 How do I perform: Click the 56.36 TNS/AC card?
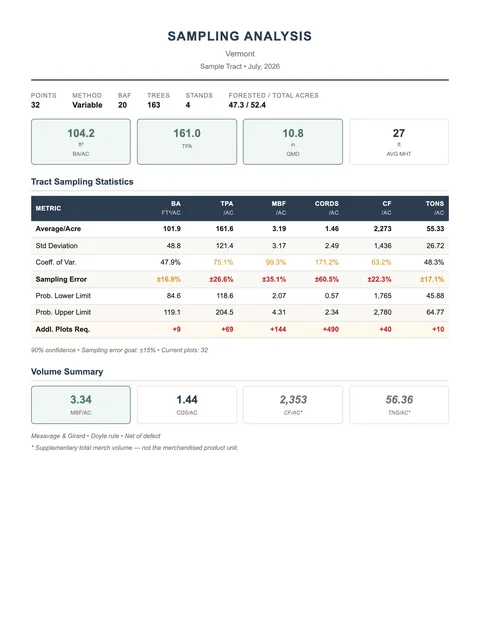[x=399, y=405]
